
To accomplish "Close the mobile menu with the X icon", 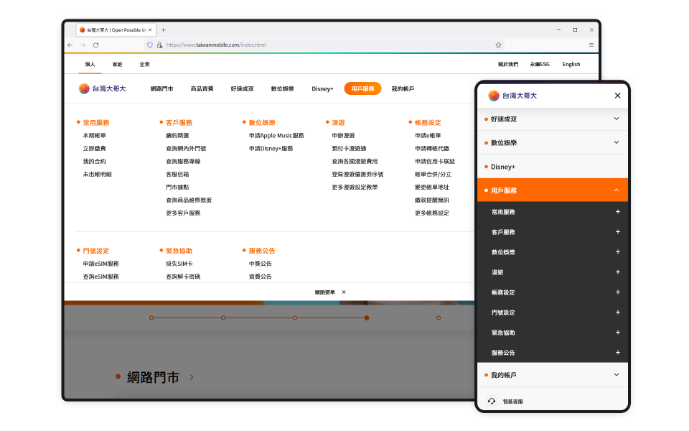I will tap(617, 96).
